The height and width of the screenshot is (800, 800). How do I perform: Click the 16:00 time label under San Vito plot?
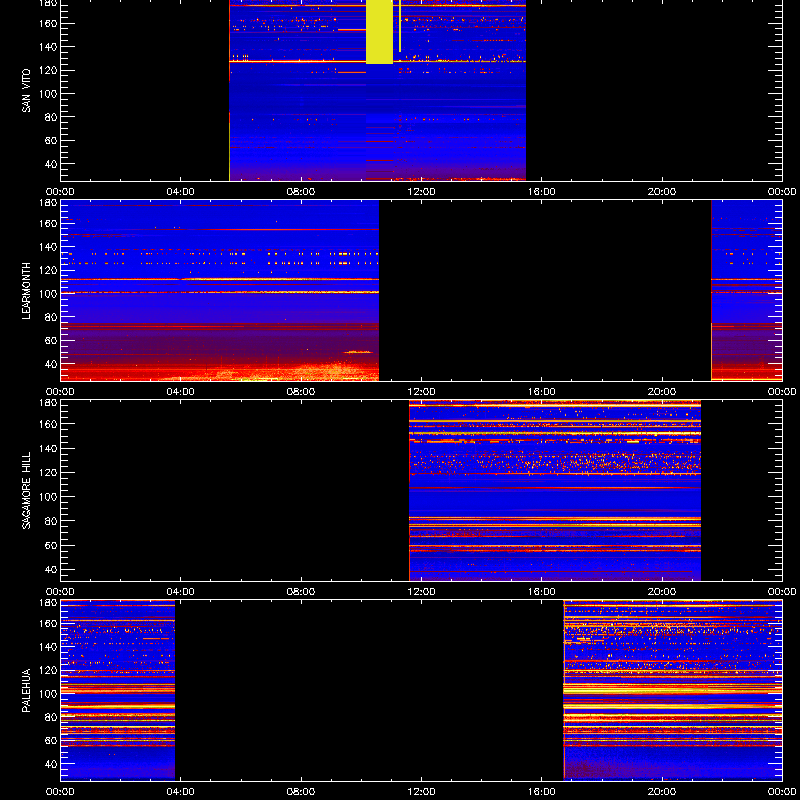pos(542,192)
